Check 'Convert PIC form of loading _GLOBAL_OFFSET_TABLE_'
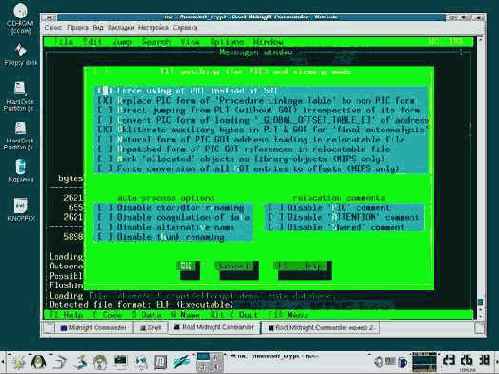 pyautogui.click(x=105, y=120)
